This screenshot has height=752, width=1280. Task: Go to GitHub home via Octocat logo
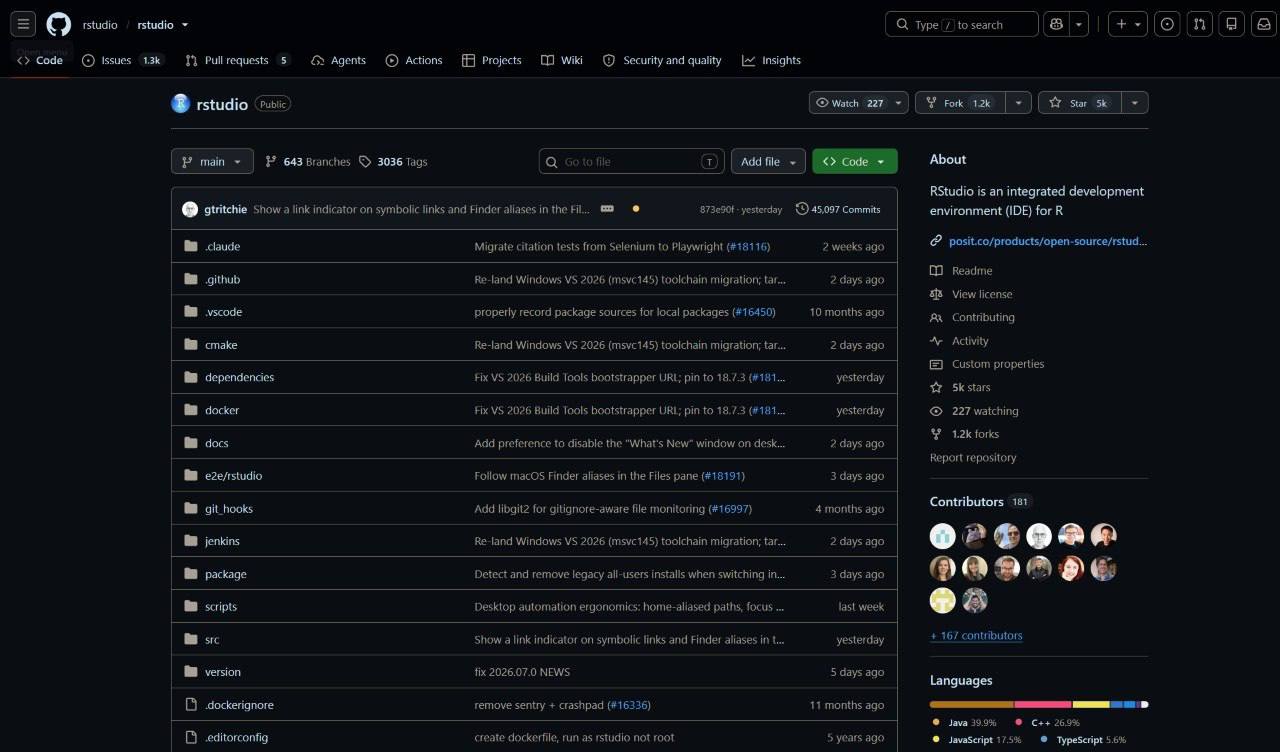59,24
